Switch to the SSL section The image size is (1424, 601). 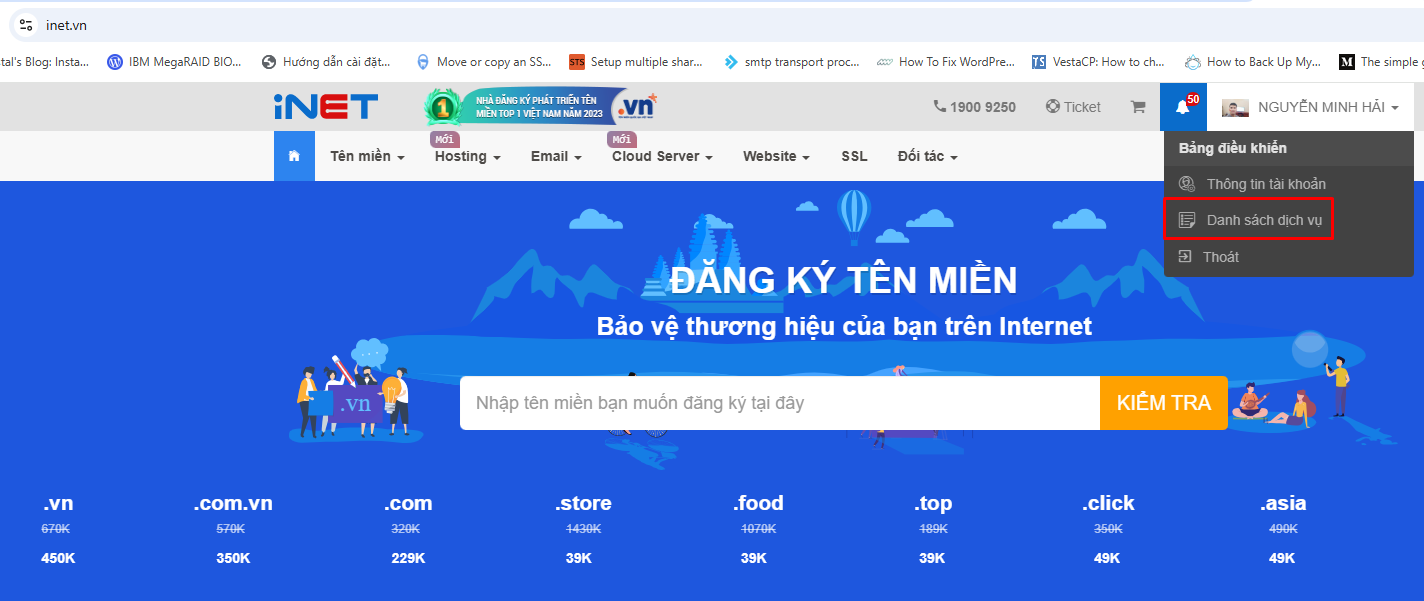[854, 156]
